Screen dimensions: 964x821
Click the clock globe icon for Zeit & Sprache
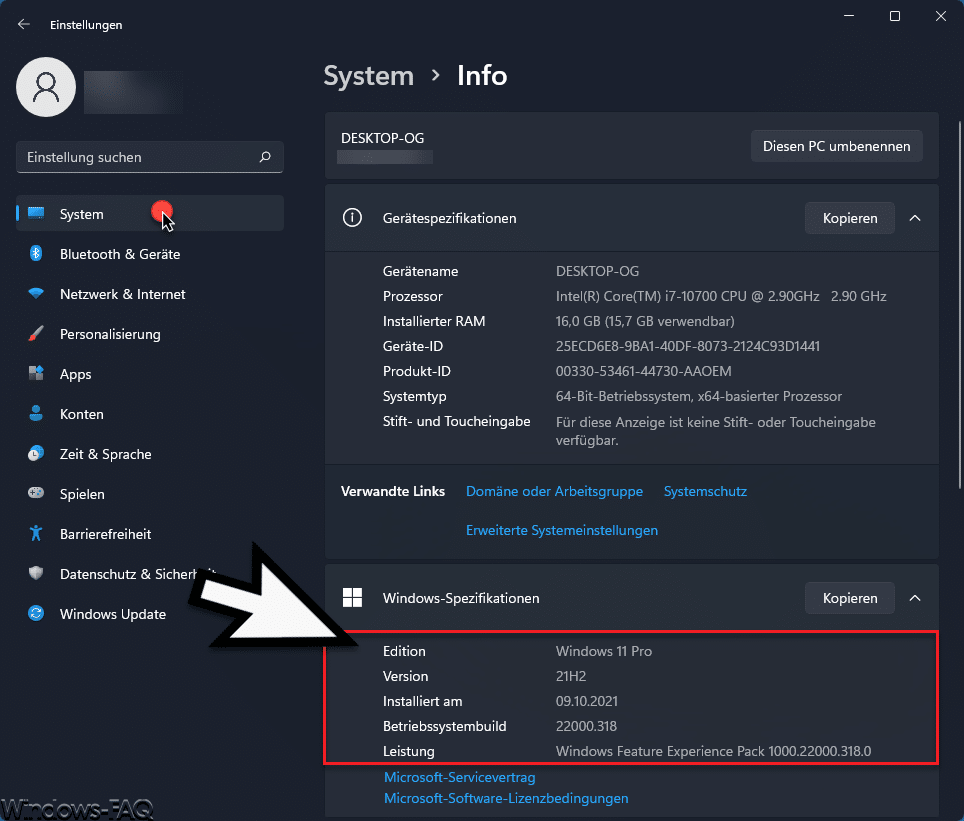(36, 453)
